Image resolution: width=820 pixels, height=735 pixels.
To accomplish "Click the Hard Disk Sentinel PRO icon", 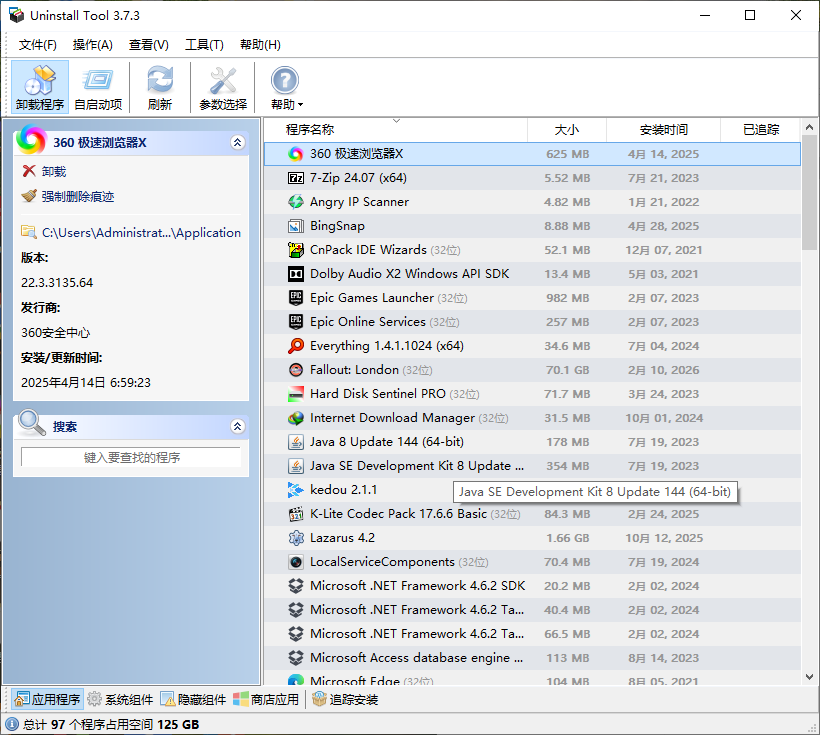I will (295, 394).
